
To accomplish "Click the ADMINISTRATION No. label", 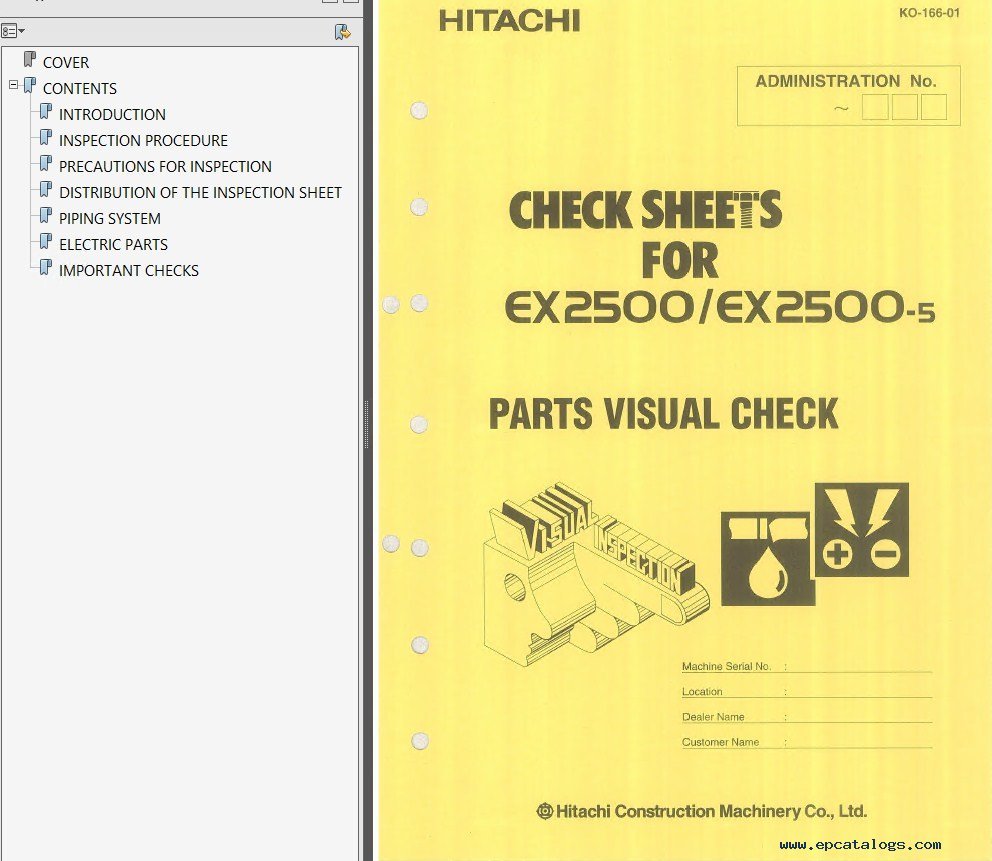I will [x=846, y=81].
